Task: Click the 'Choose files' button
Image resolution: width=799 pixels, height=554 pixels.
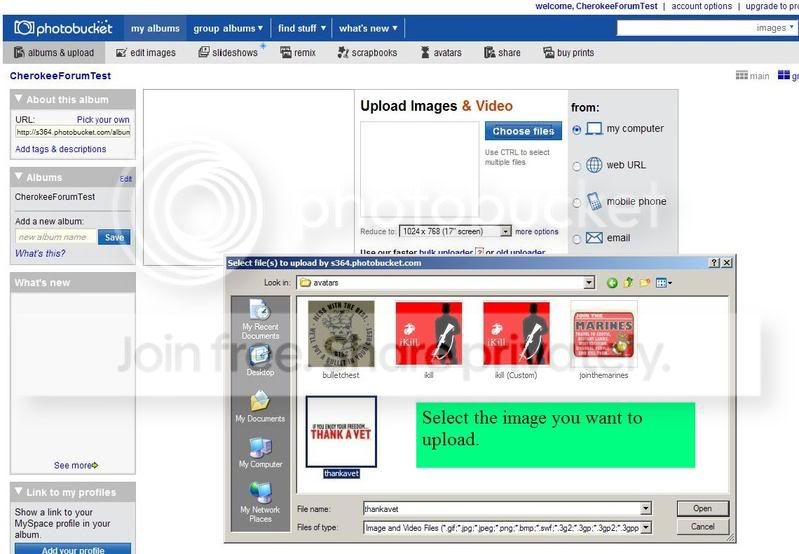Action: pyautogui.click(x=523, y=131)
